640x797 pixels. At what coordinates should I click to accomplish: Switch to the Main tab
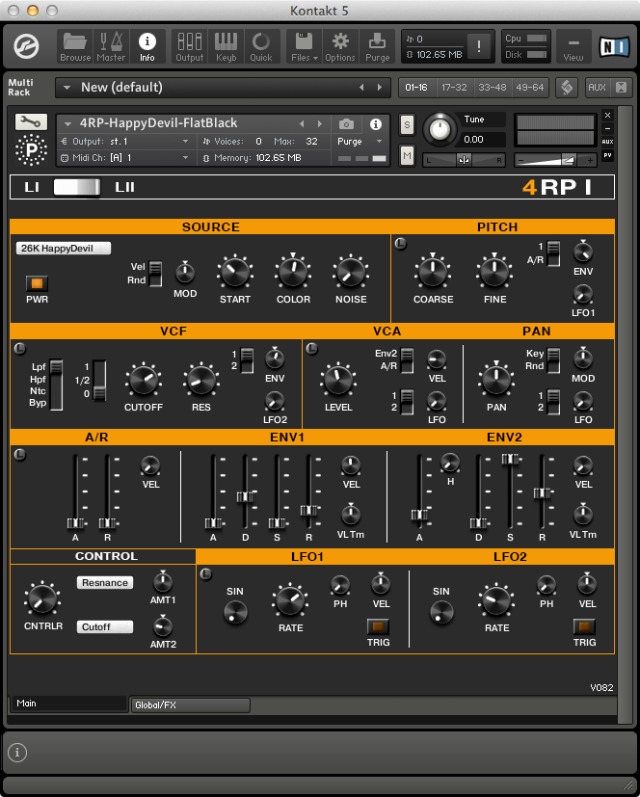tap(68, 703)
